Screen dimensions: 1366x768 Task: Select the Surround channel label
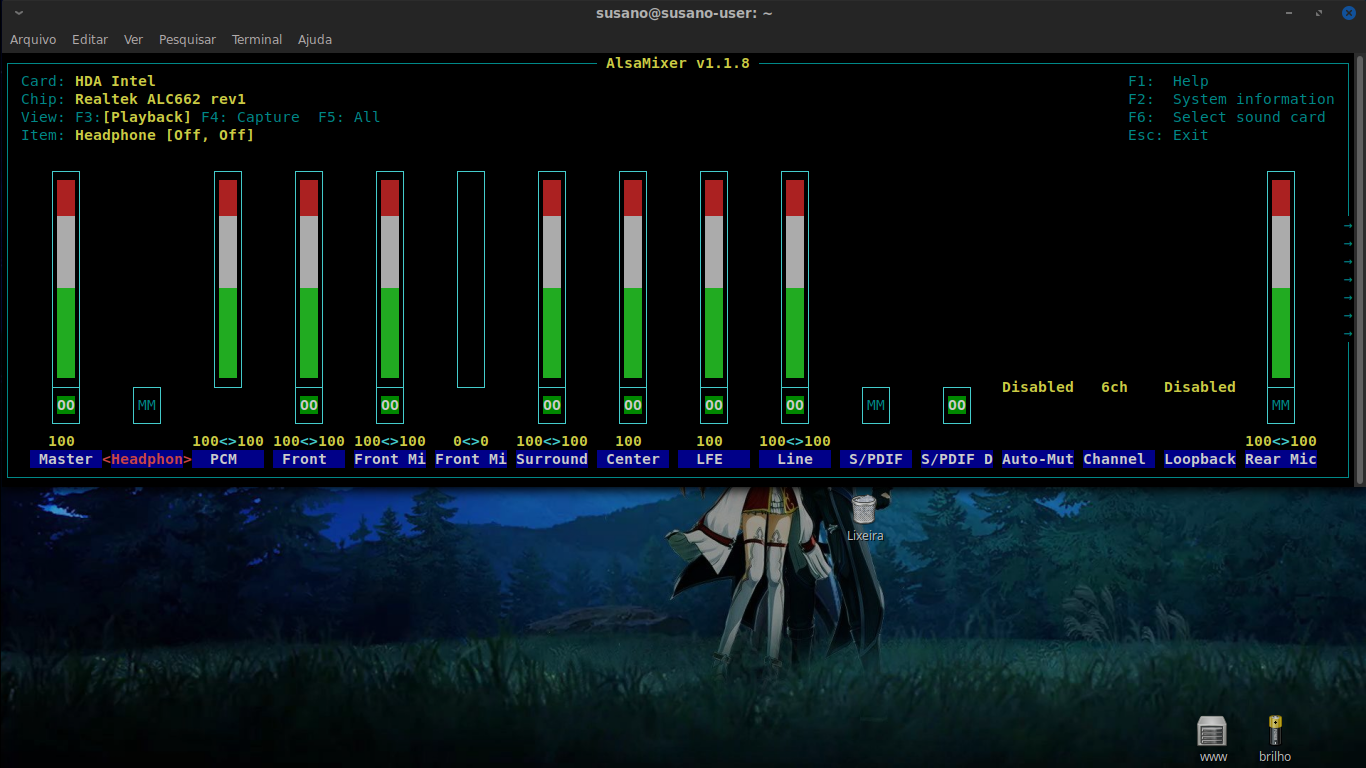(x=552, y=459)
